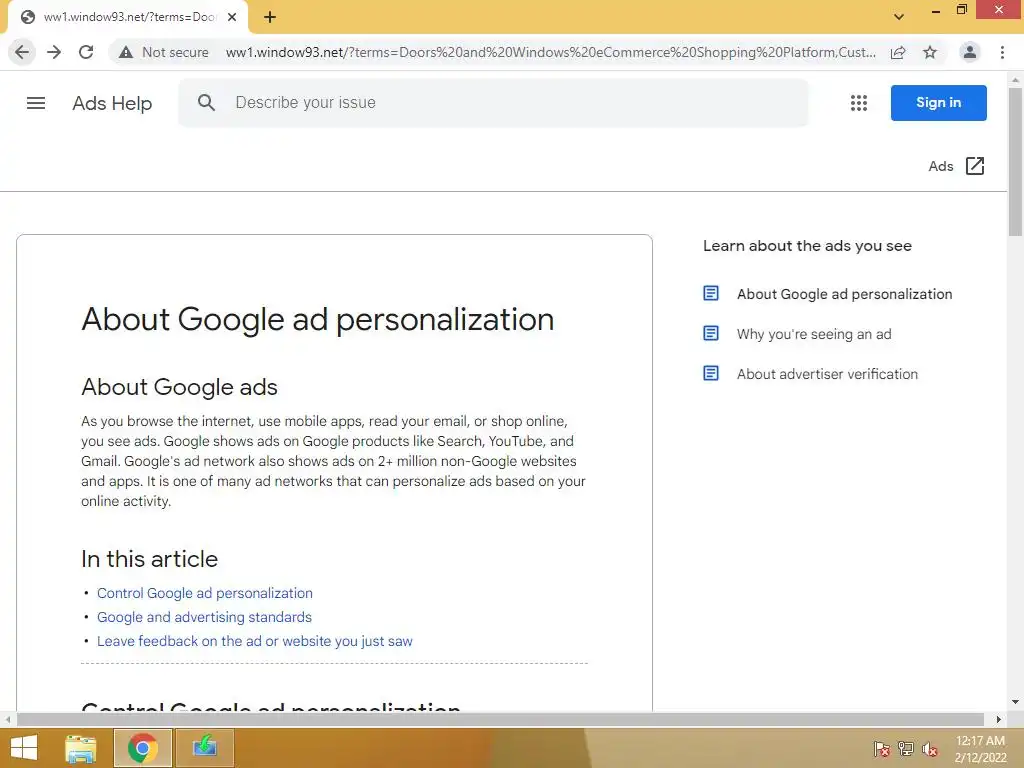Click the horizontal scrollbar left arrow
Image resolution: width=1024 pixels, height=768 pixels.
tap(8, 719)
